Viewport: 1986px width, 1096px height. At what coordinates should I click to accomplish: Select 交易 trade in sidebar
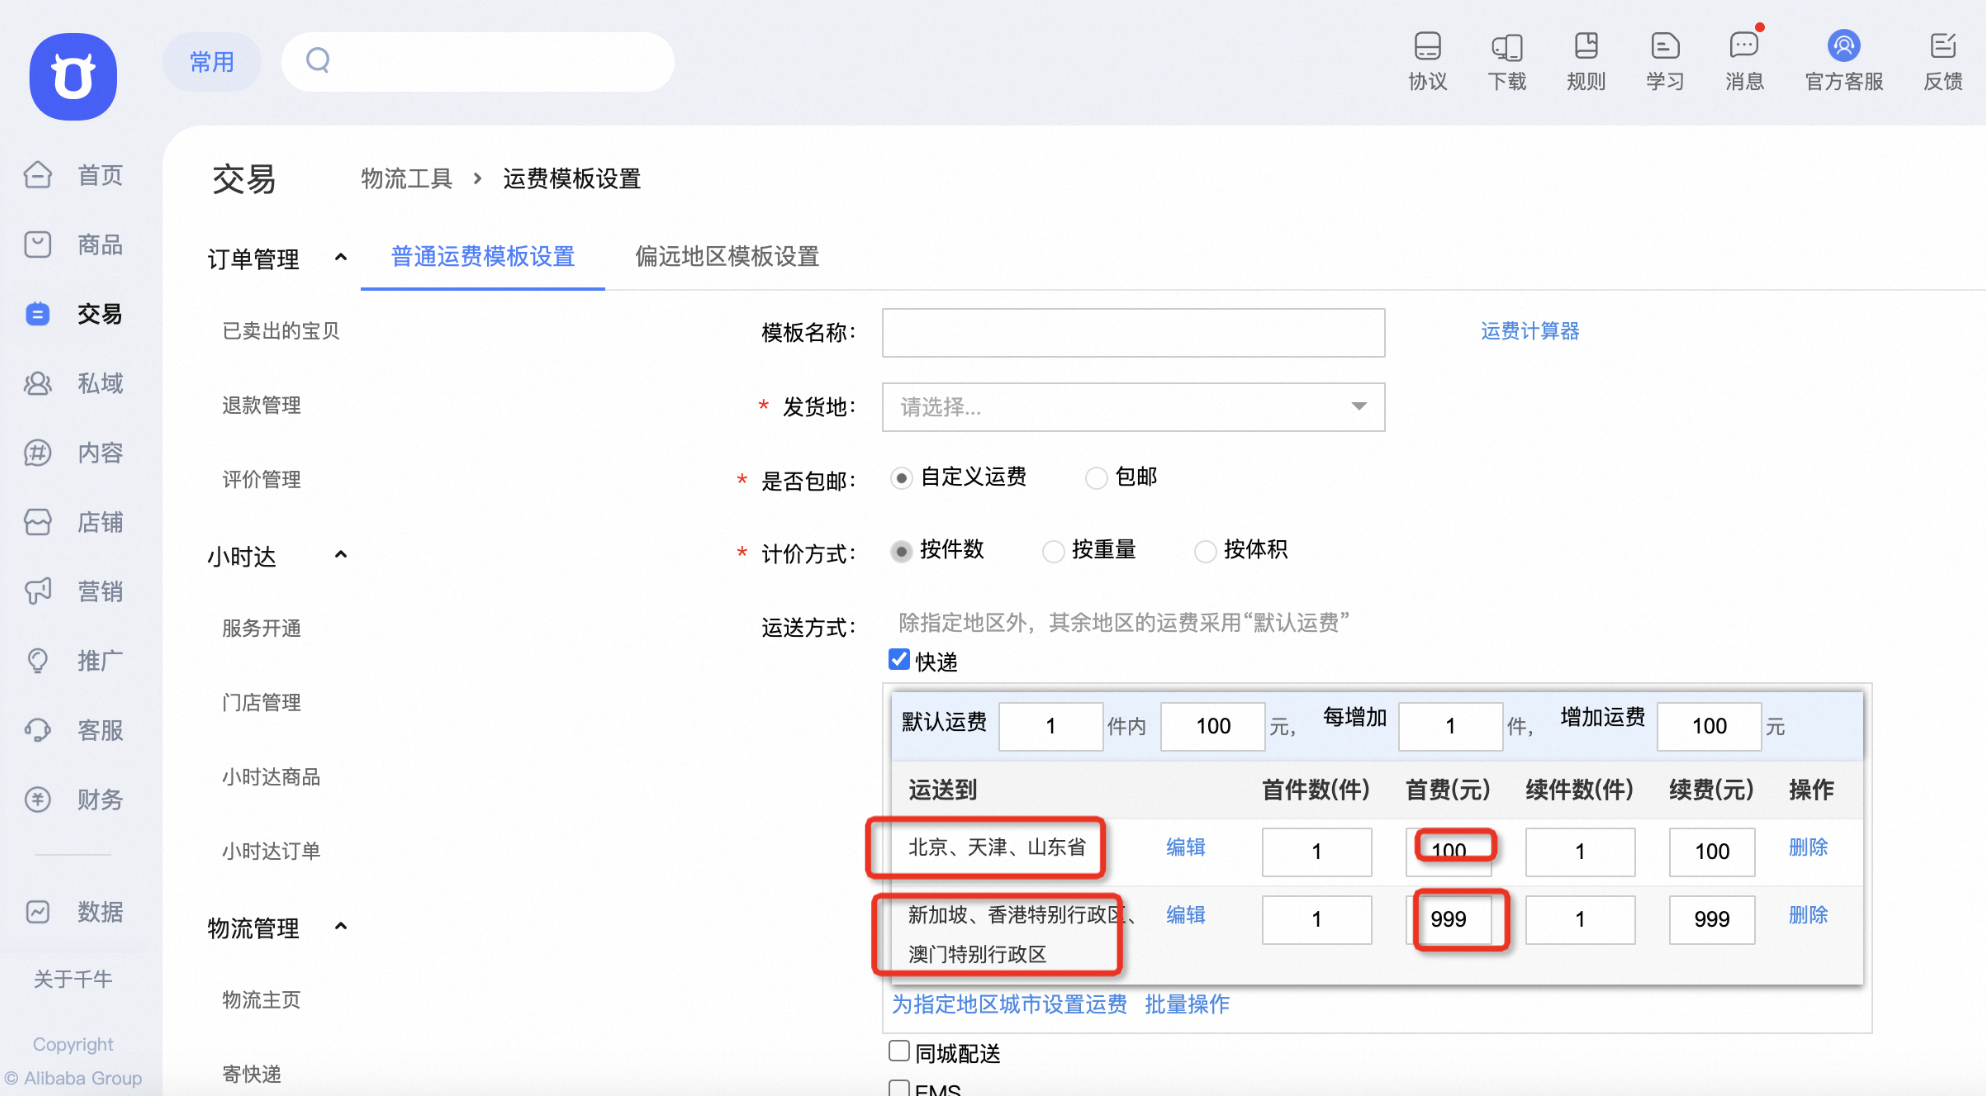point(74,314)
